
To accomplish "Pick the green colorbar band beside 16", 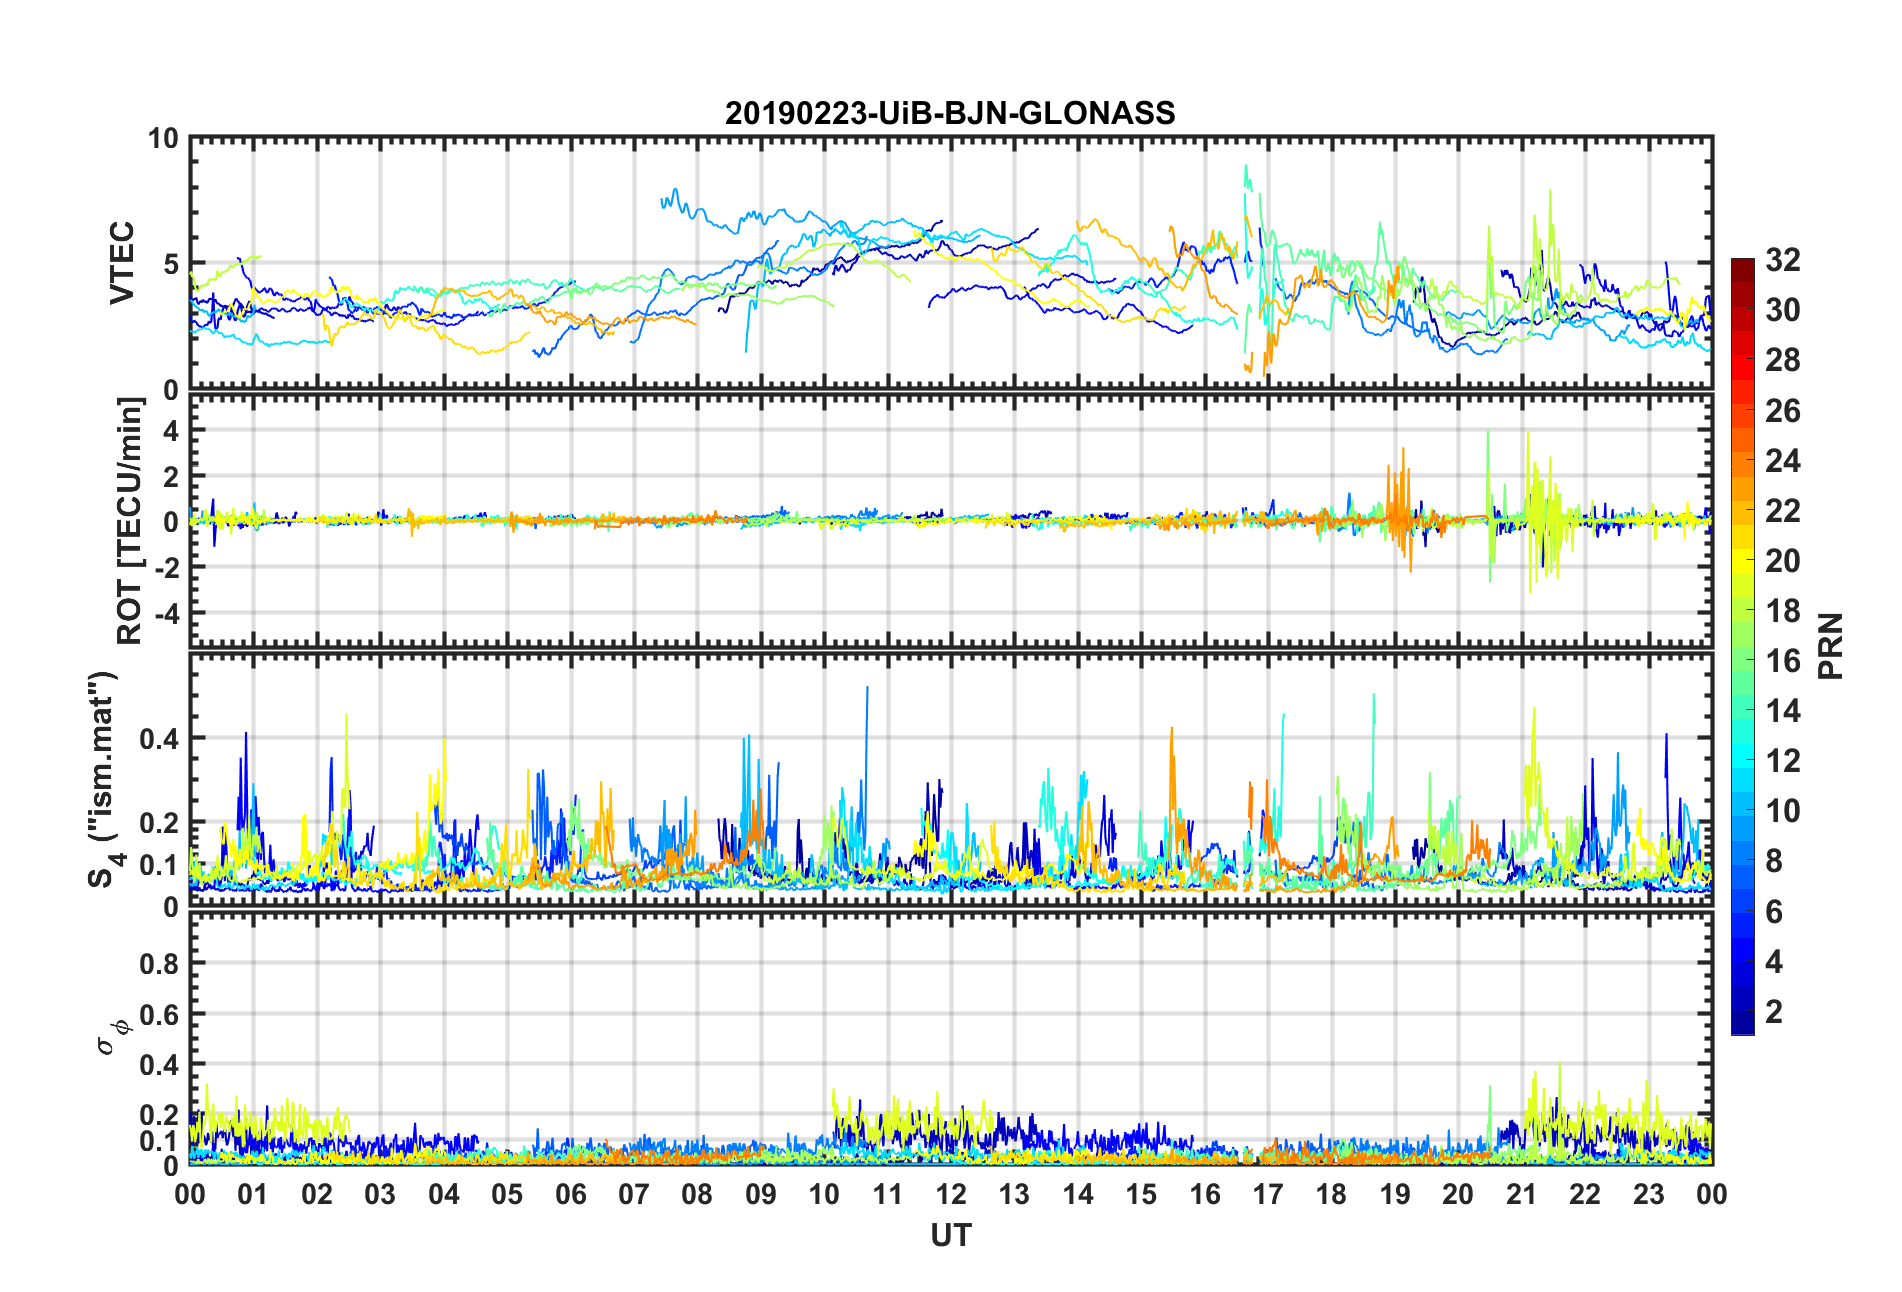I will click(x=1742, y=660).
